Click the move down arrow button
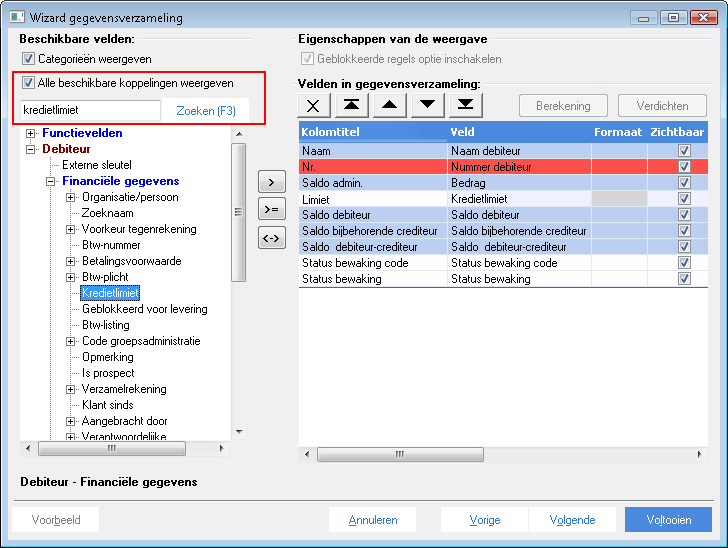This screenshot has width=728, height=548. [428, 105]
